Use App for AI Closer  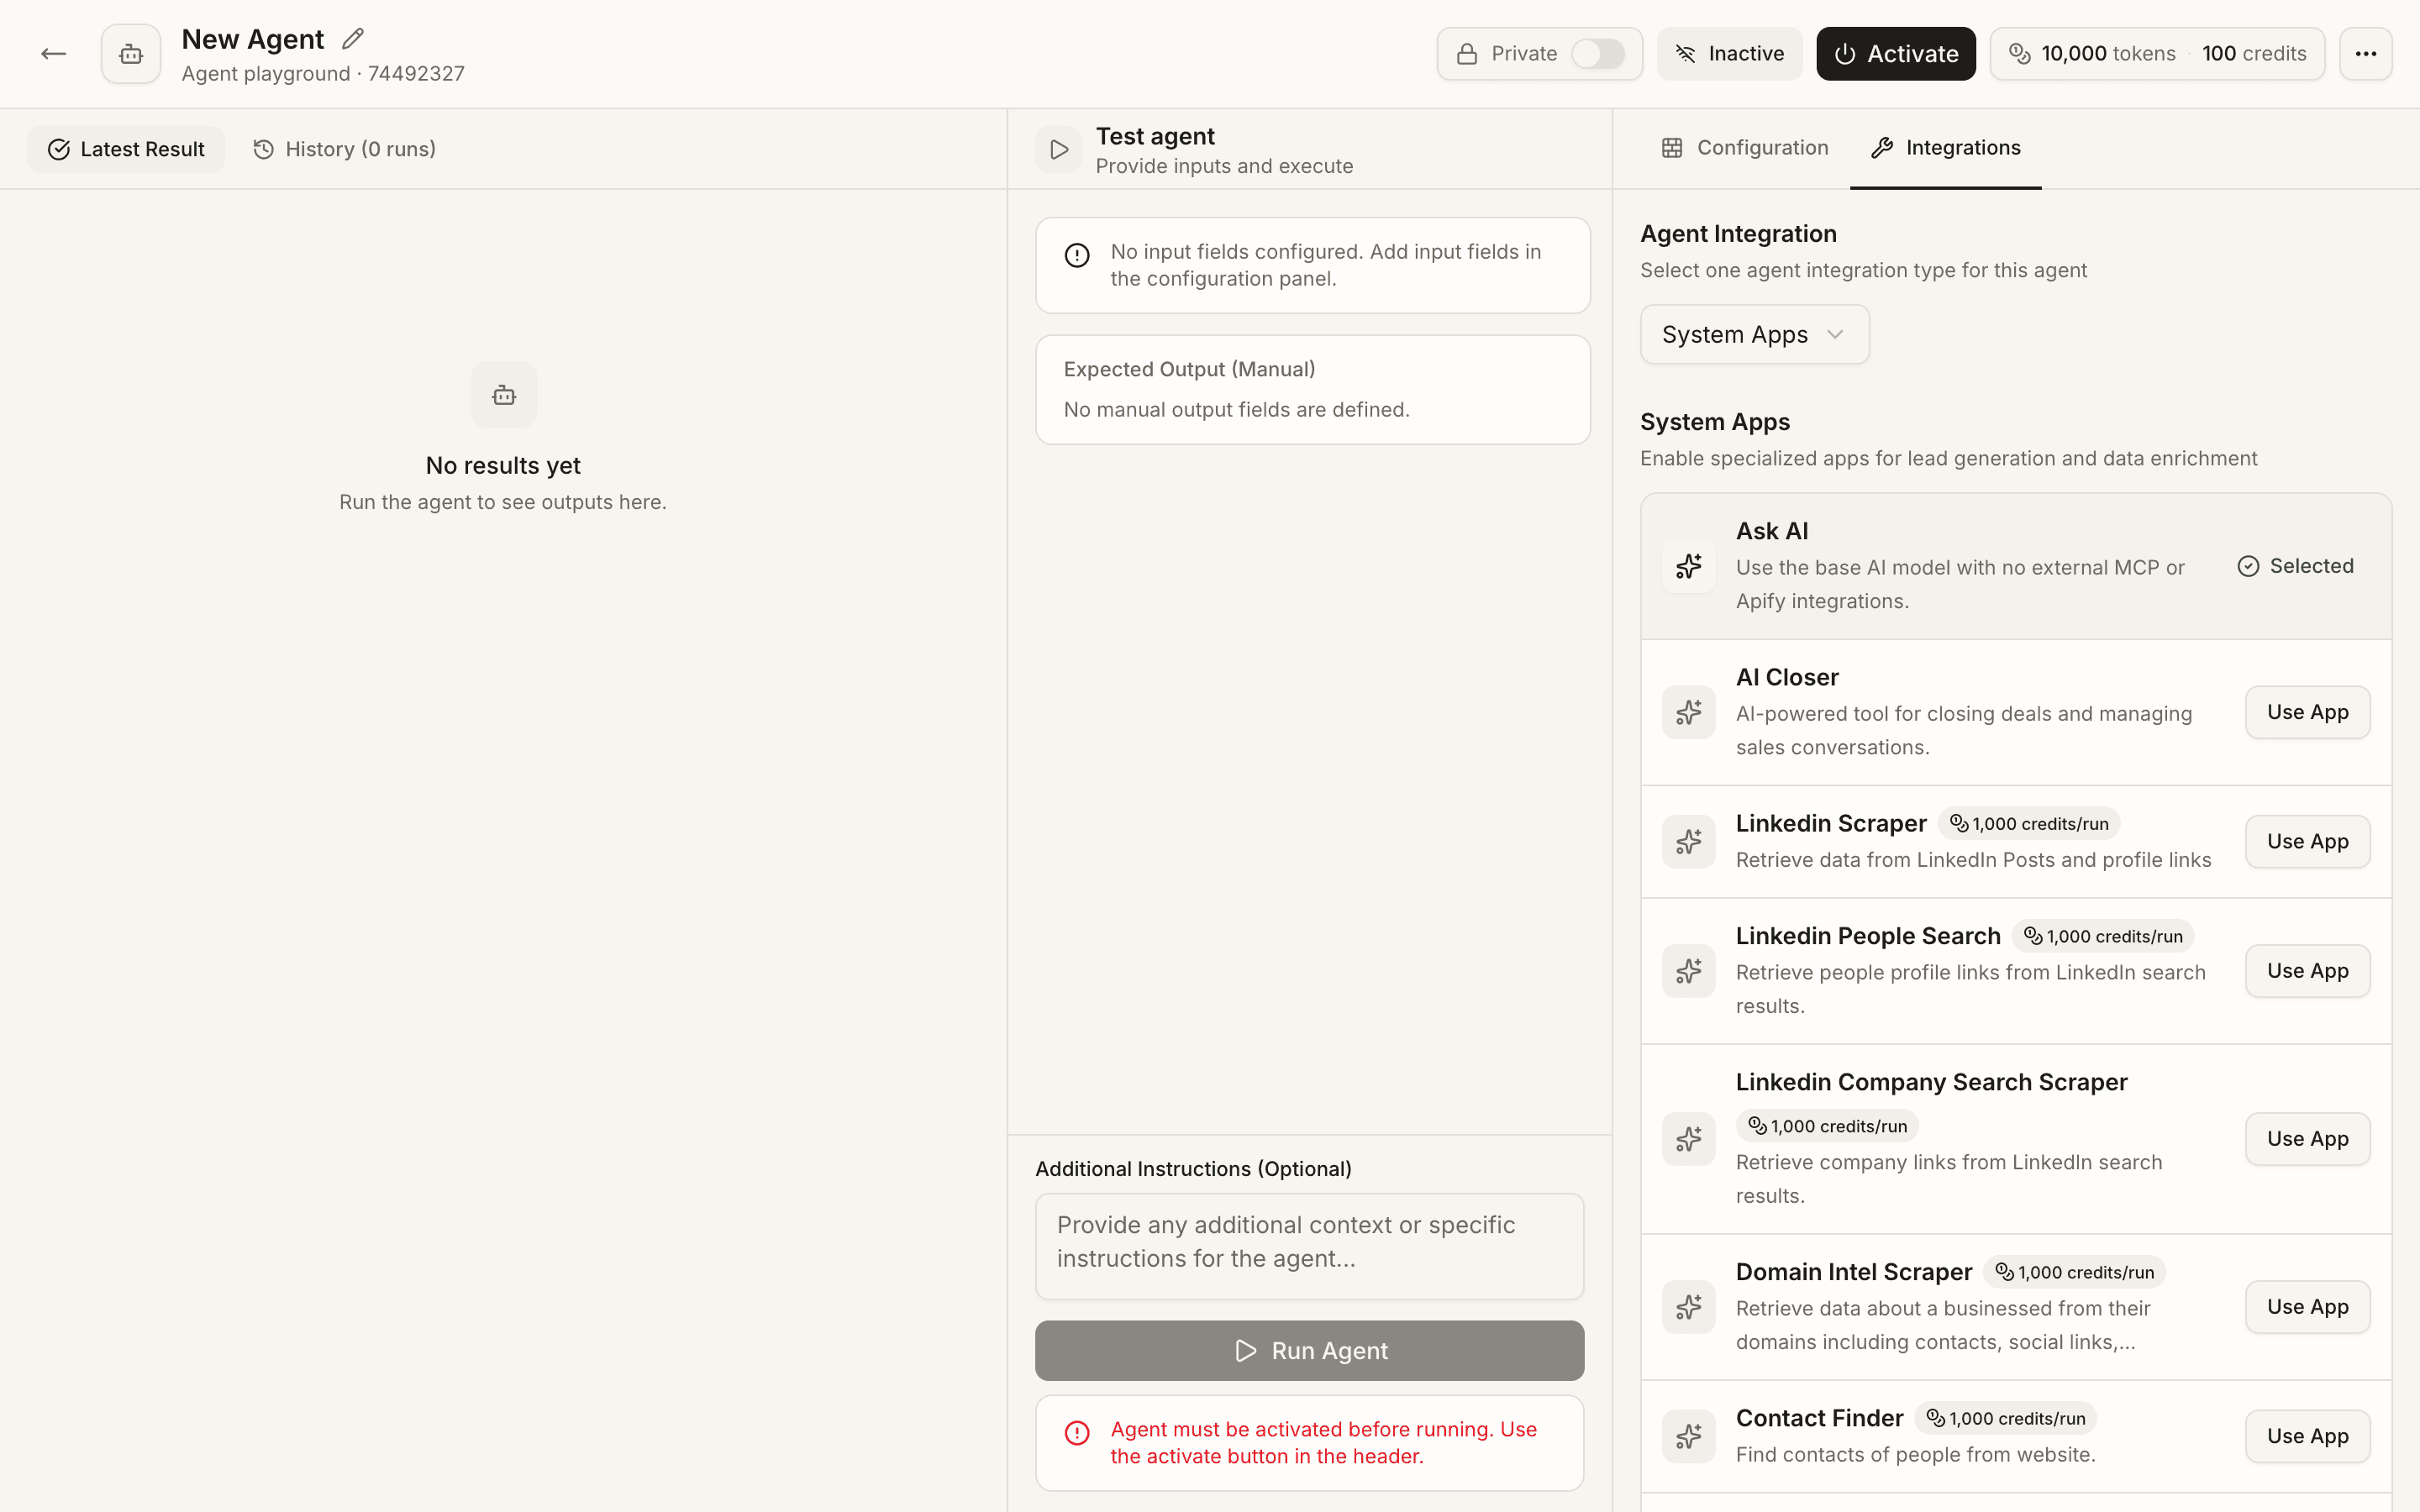pyautogui.click(x=2307, y=712)
